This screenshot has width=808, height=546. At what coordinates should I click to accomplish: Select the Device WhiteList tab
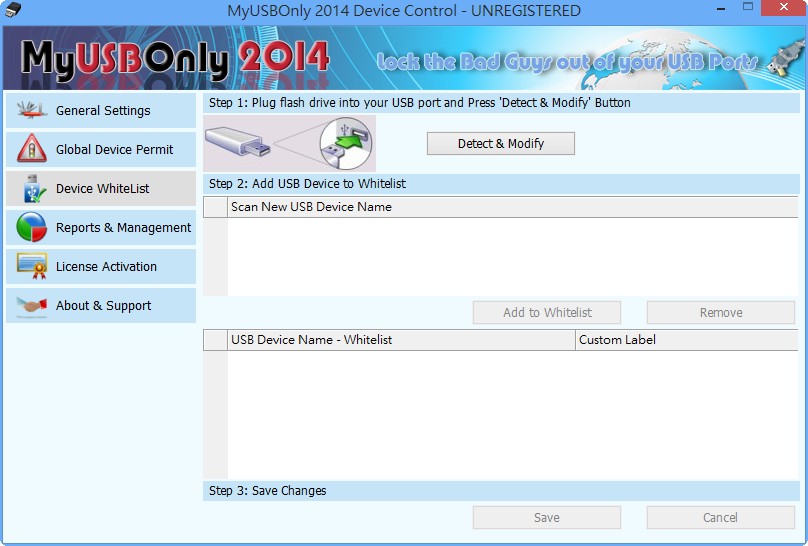[101, 189]
